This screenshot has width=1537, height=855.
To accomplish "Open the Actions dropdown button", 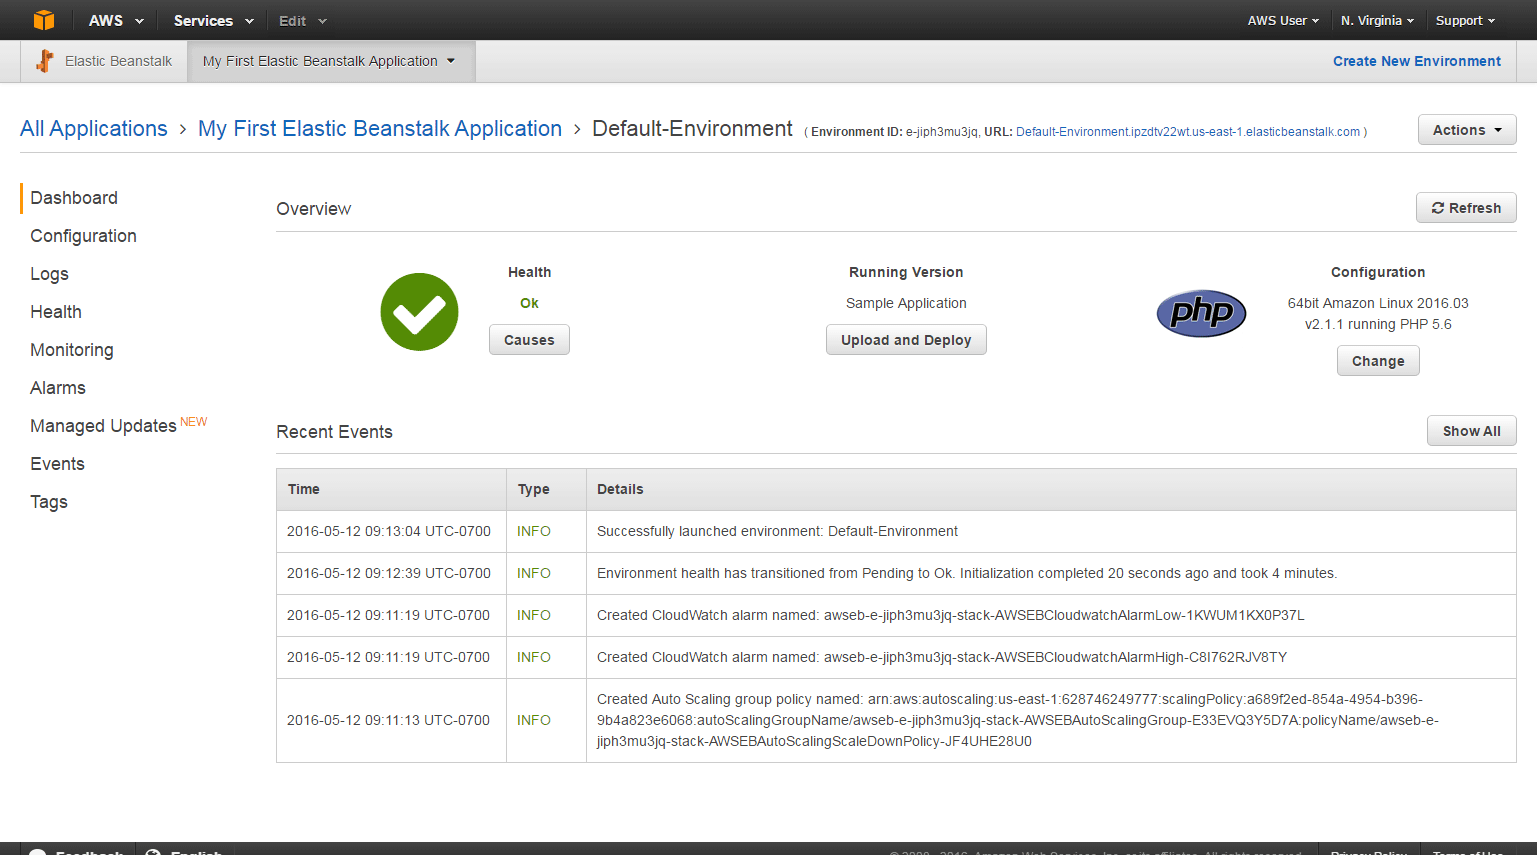I will click(1467, 130).
